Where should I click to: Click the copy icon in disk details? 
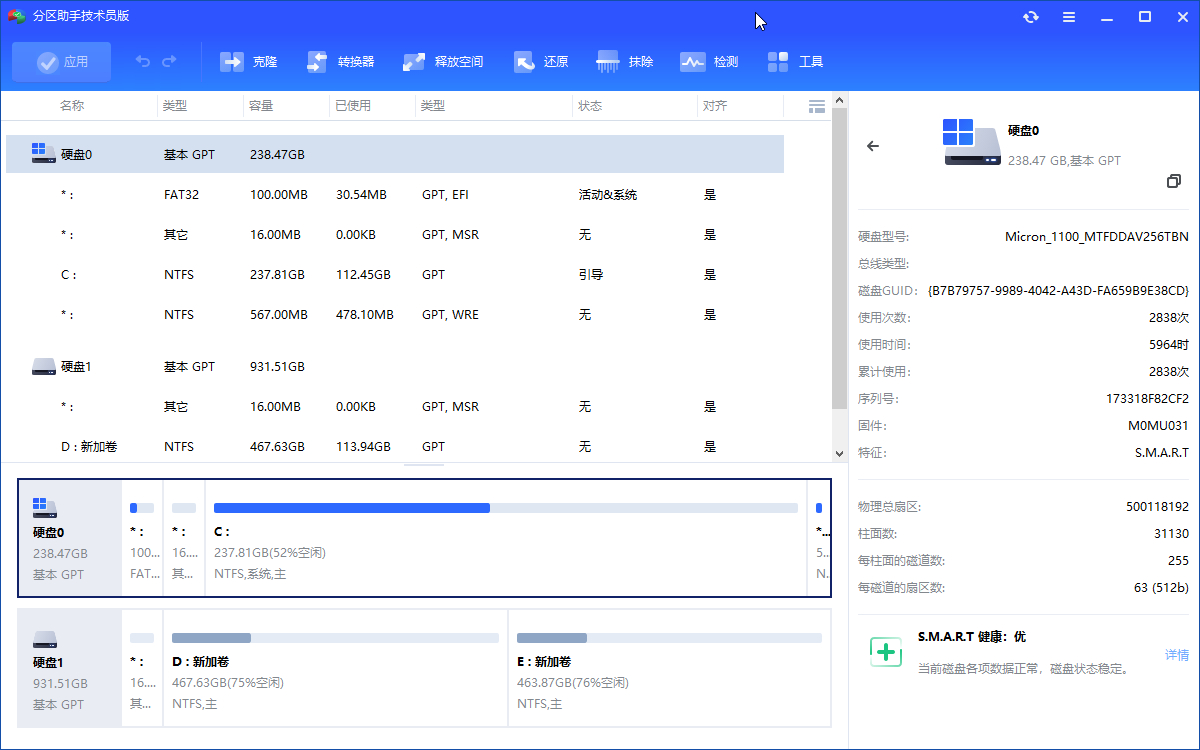(1174, 181)
